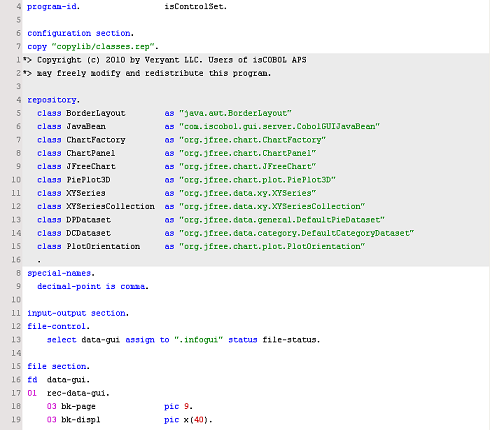Image resolution: width=490 pixels, height=430 pixels.
Task: Click class name PlotOrientation
Action: tap(103, 247)
